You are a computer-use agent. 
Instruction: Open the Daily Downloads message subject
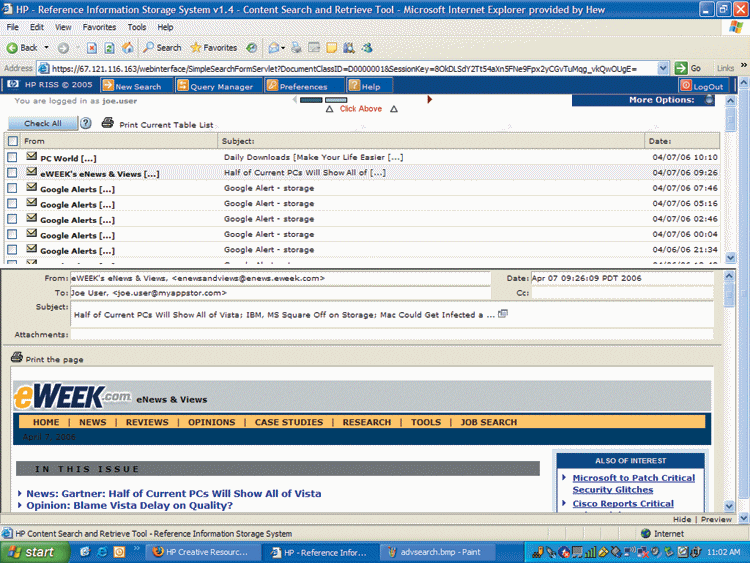tap(313, 157)
